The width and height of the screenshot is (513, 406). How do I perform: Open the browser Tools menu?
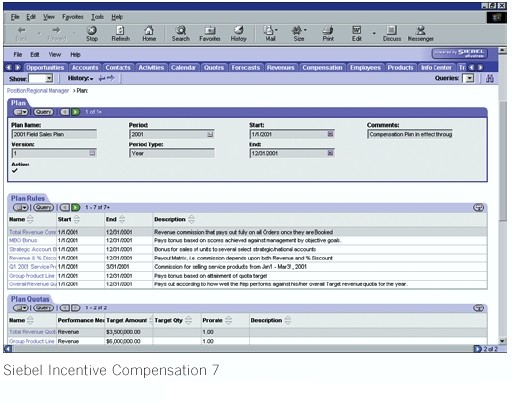[x=97, y=17]
